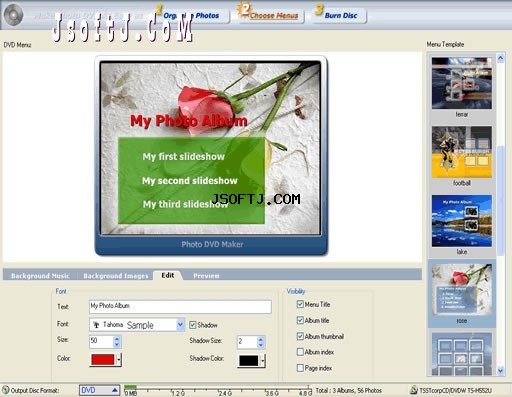The height and width of the screenshot is (397, 512).
Task: Select the grid template thumbnail at bottom
Action: [462, 354]
